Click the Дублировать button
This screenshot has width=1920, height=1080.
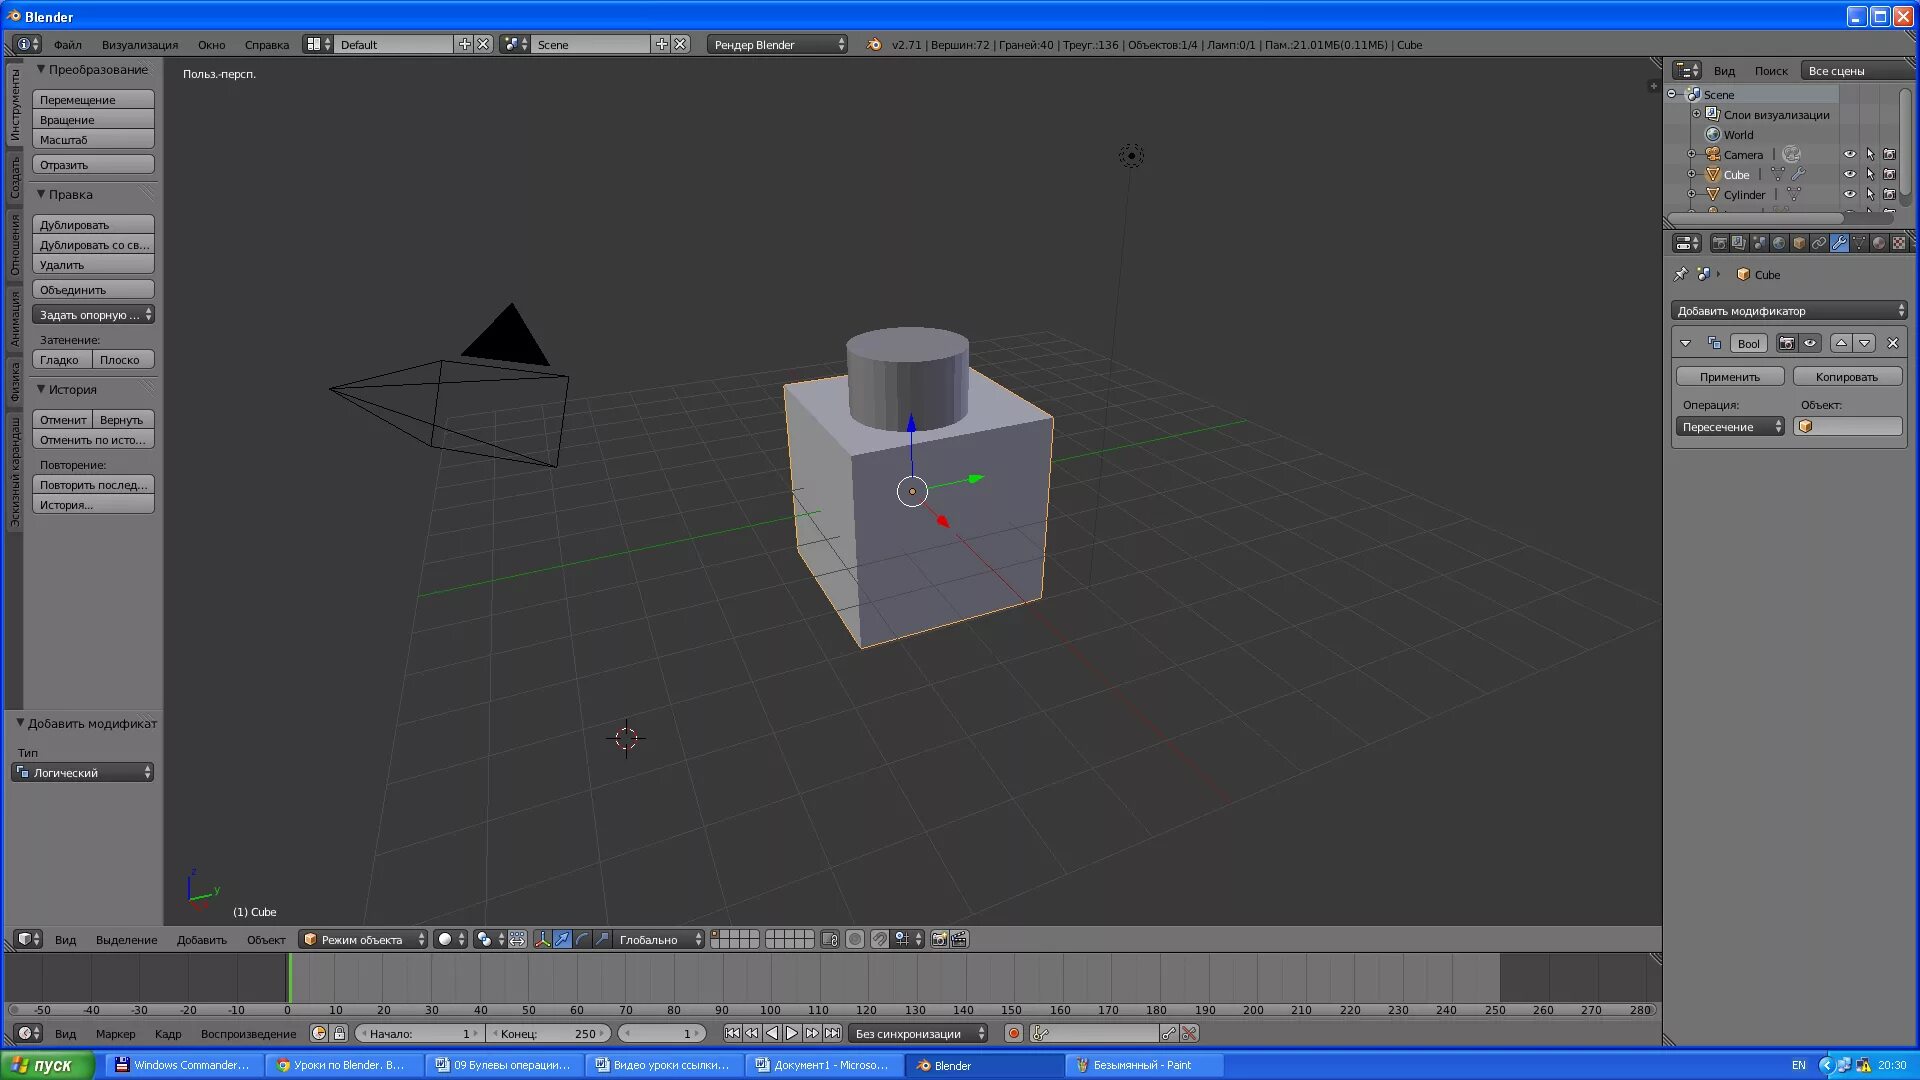93,224
